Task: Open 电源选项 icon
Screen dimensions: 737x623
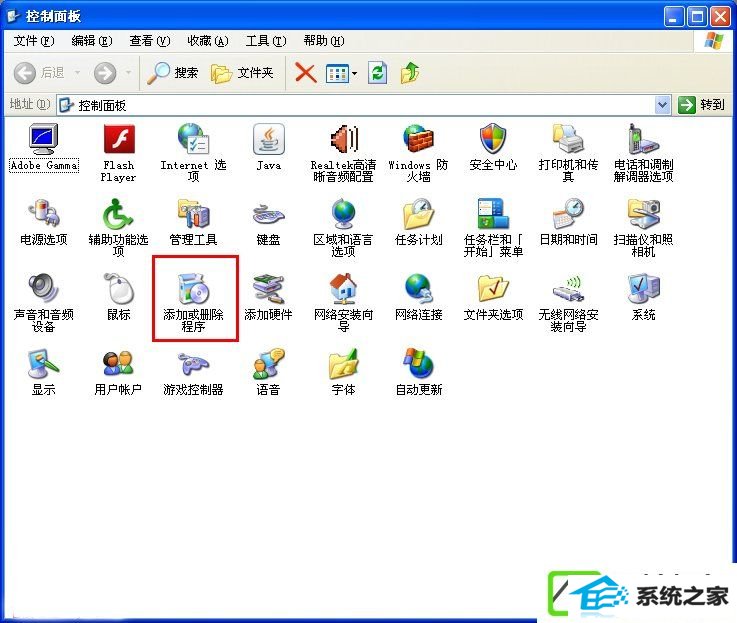Action: pyautogui.click(x=44, y=213)
